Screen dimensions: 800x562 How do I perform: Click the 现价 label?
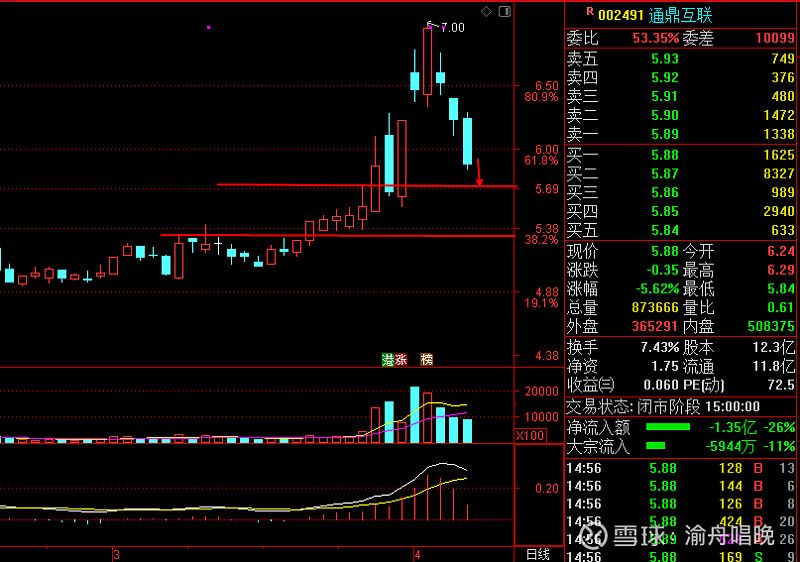click(x=582, y=251)
